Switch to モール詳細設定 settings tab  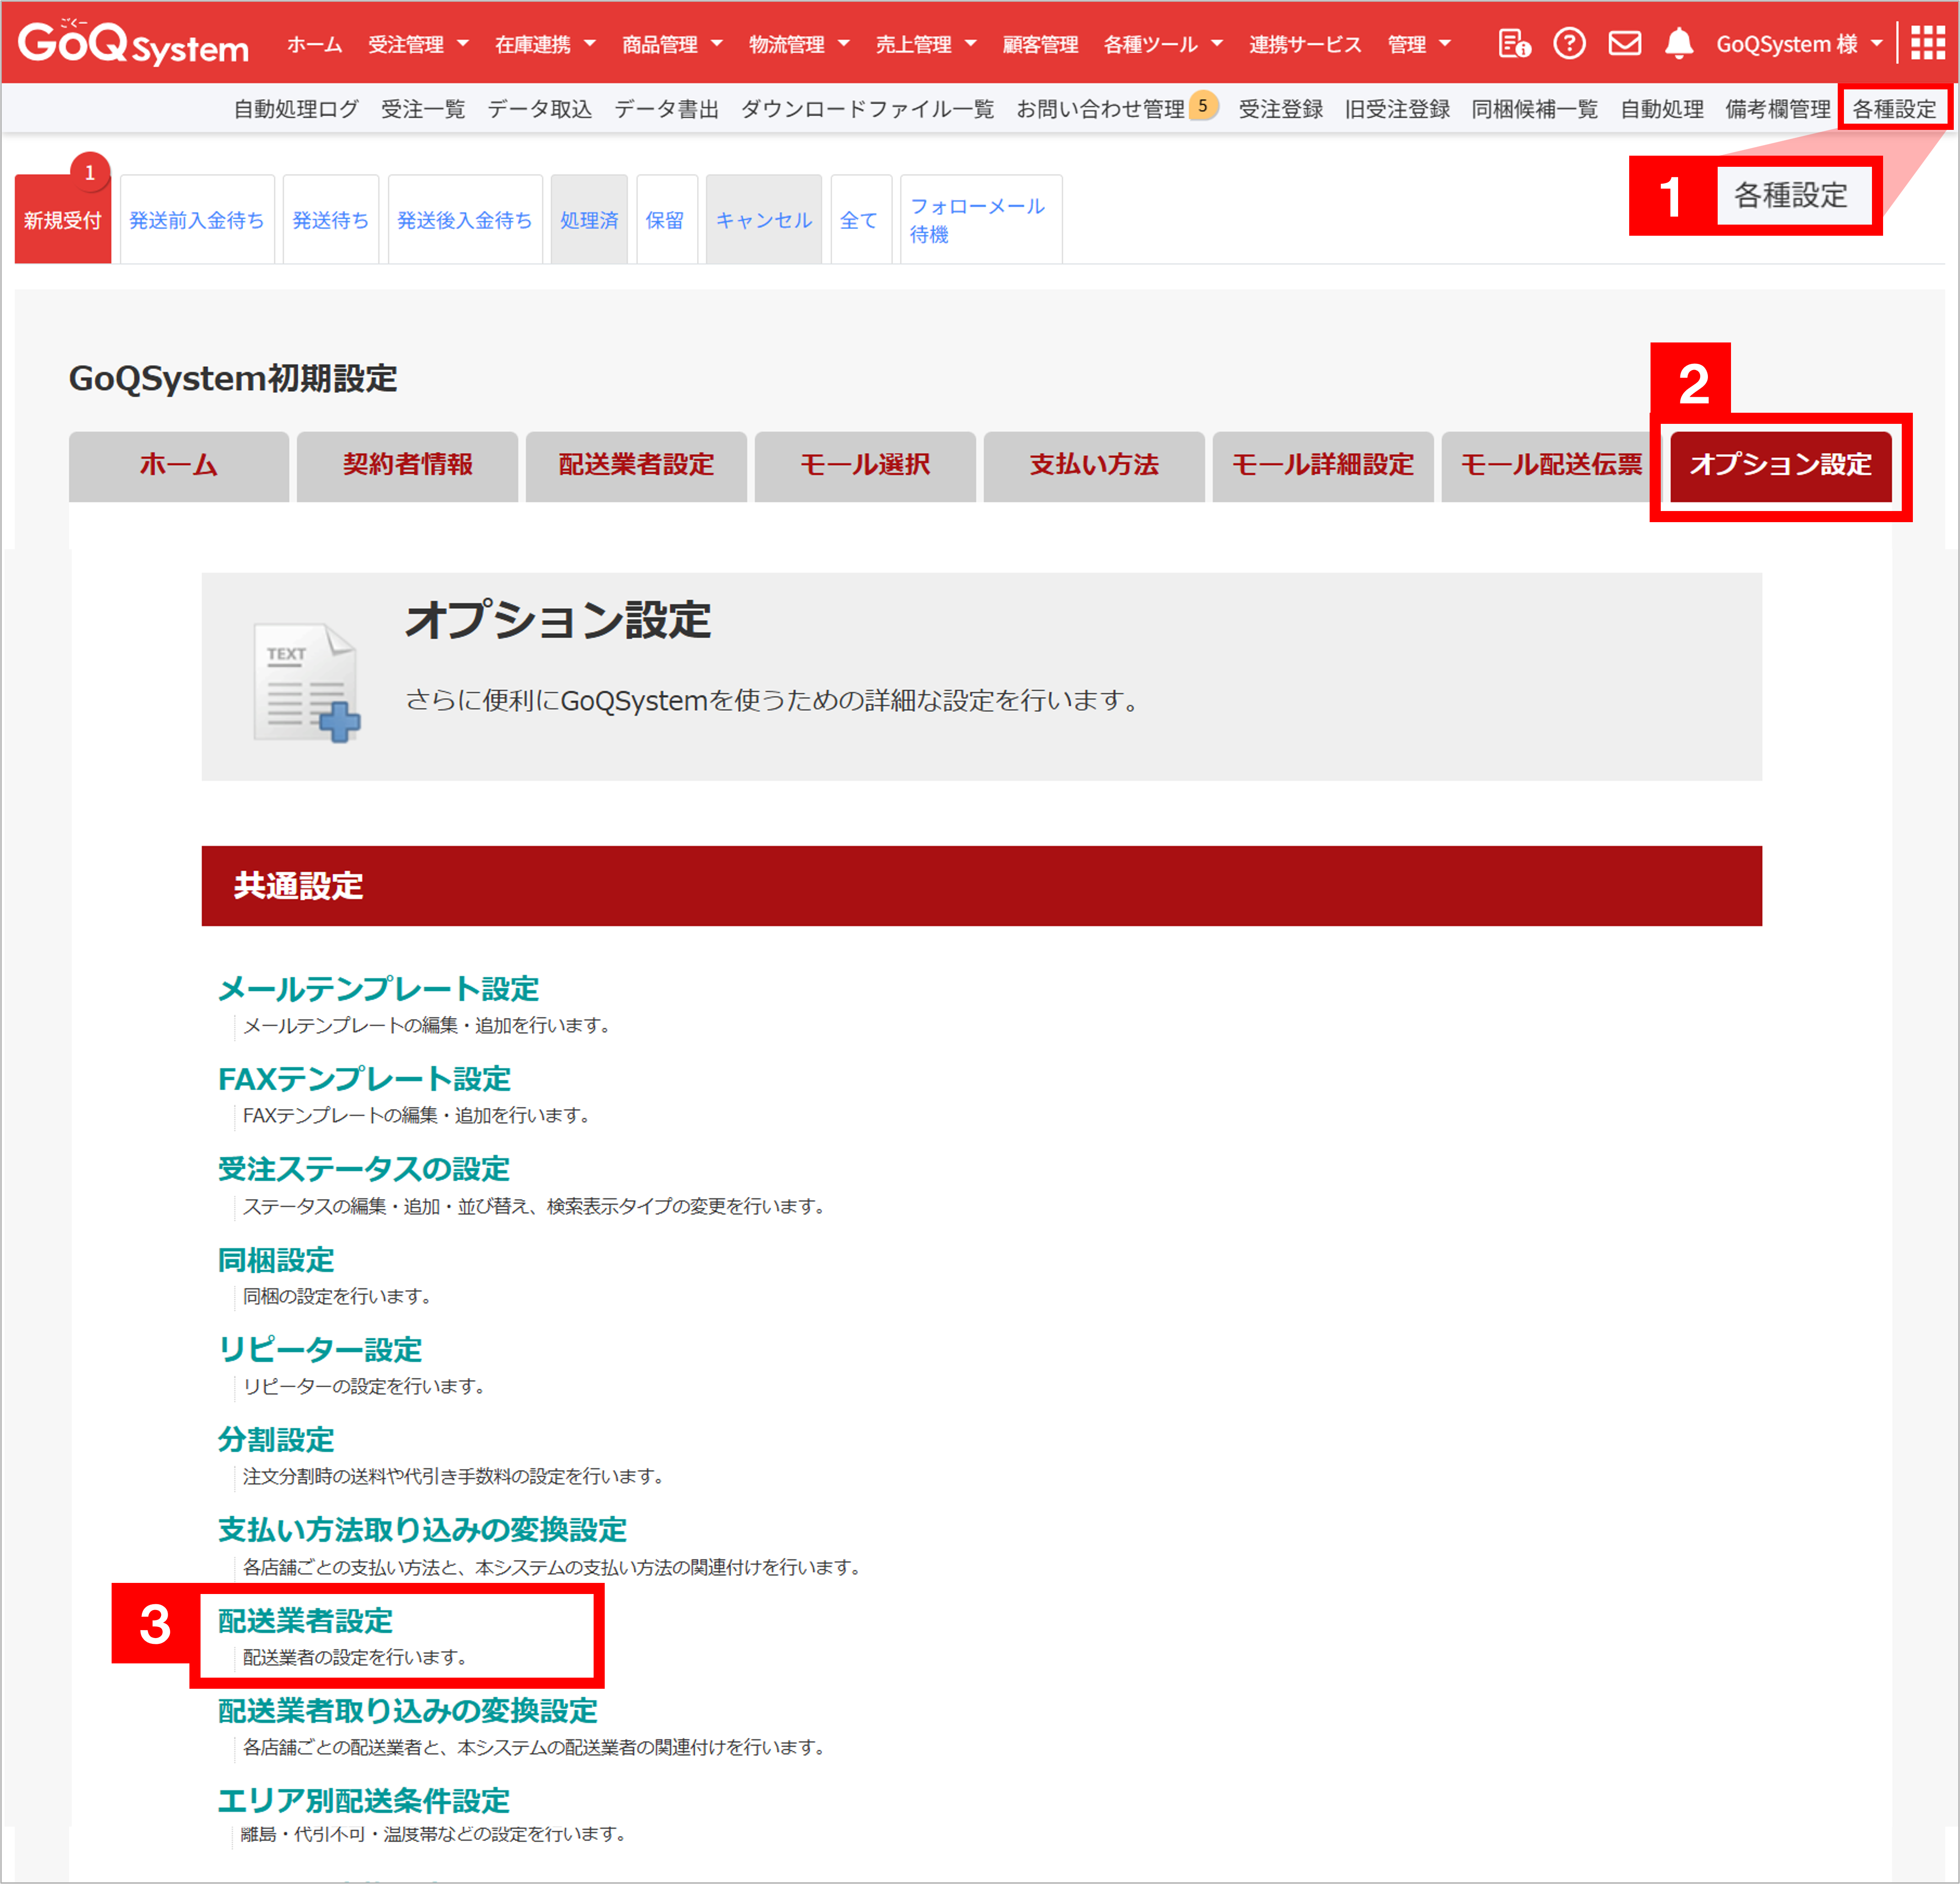pyautogui.click(x=1323, y=465)
